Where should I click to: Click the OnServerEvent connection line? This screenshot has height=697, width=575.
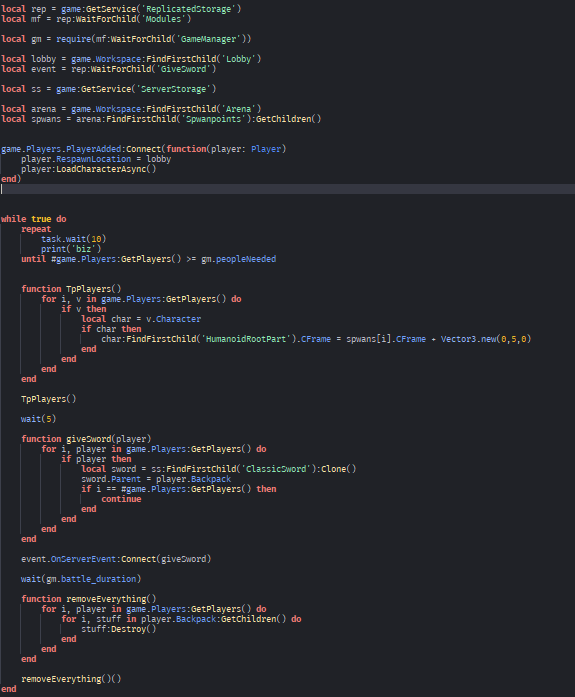coord(116,559)
